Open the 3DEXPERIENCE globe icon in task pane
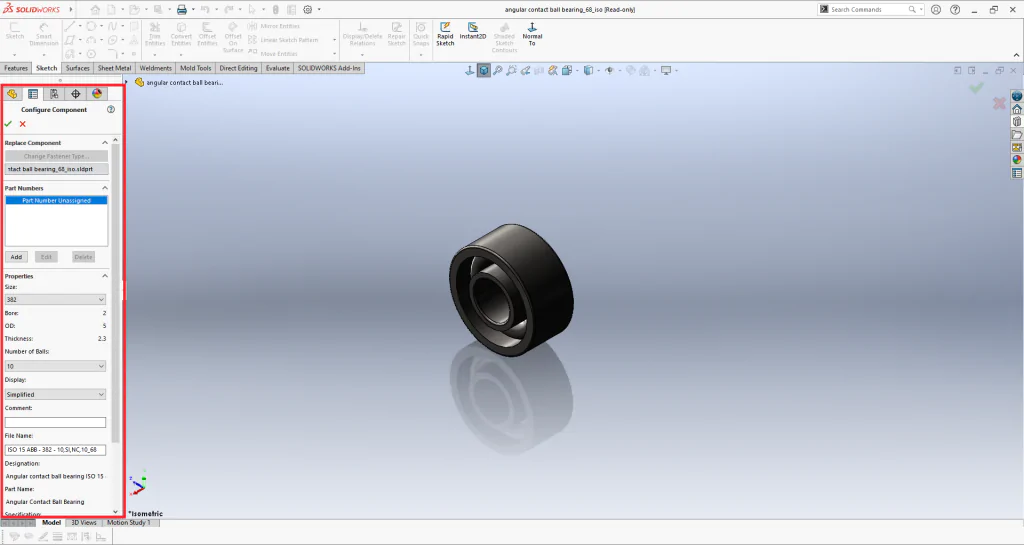Image resolution: width=1024 pixels, height=545 pixels. pos(1017,96)
